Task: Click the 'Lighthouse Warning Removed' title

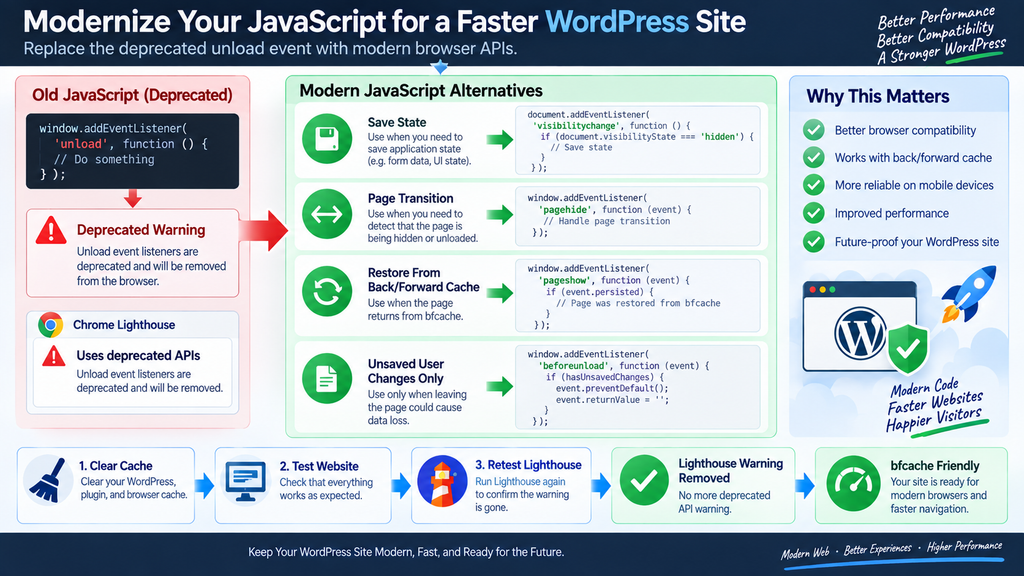Action: point(731,470)
